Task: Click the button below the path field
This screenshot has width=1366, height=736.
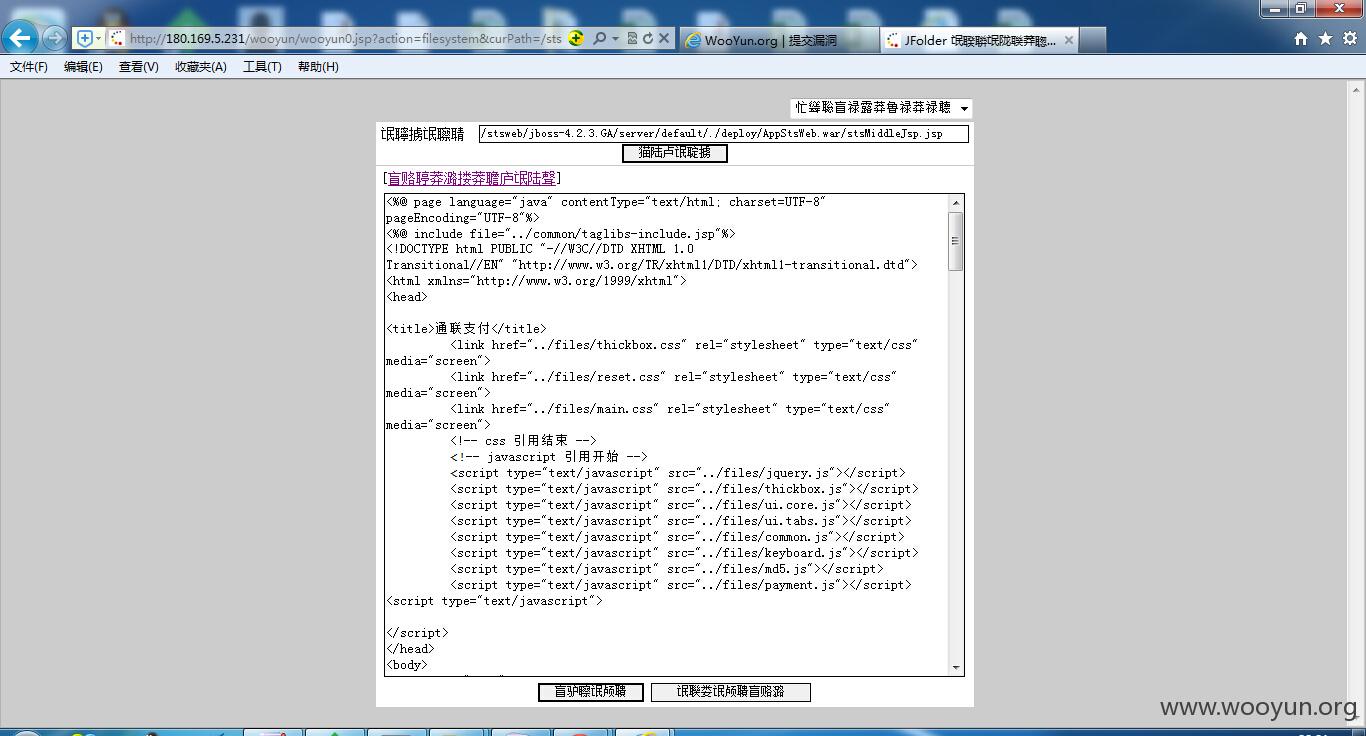Action: click(x=675, y=153)
